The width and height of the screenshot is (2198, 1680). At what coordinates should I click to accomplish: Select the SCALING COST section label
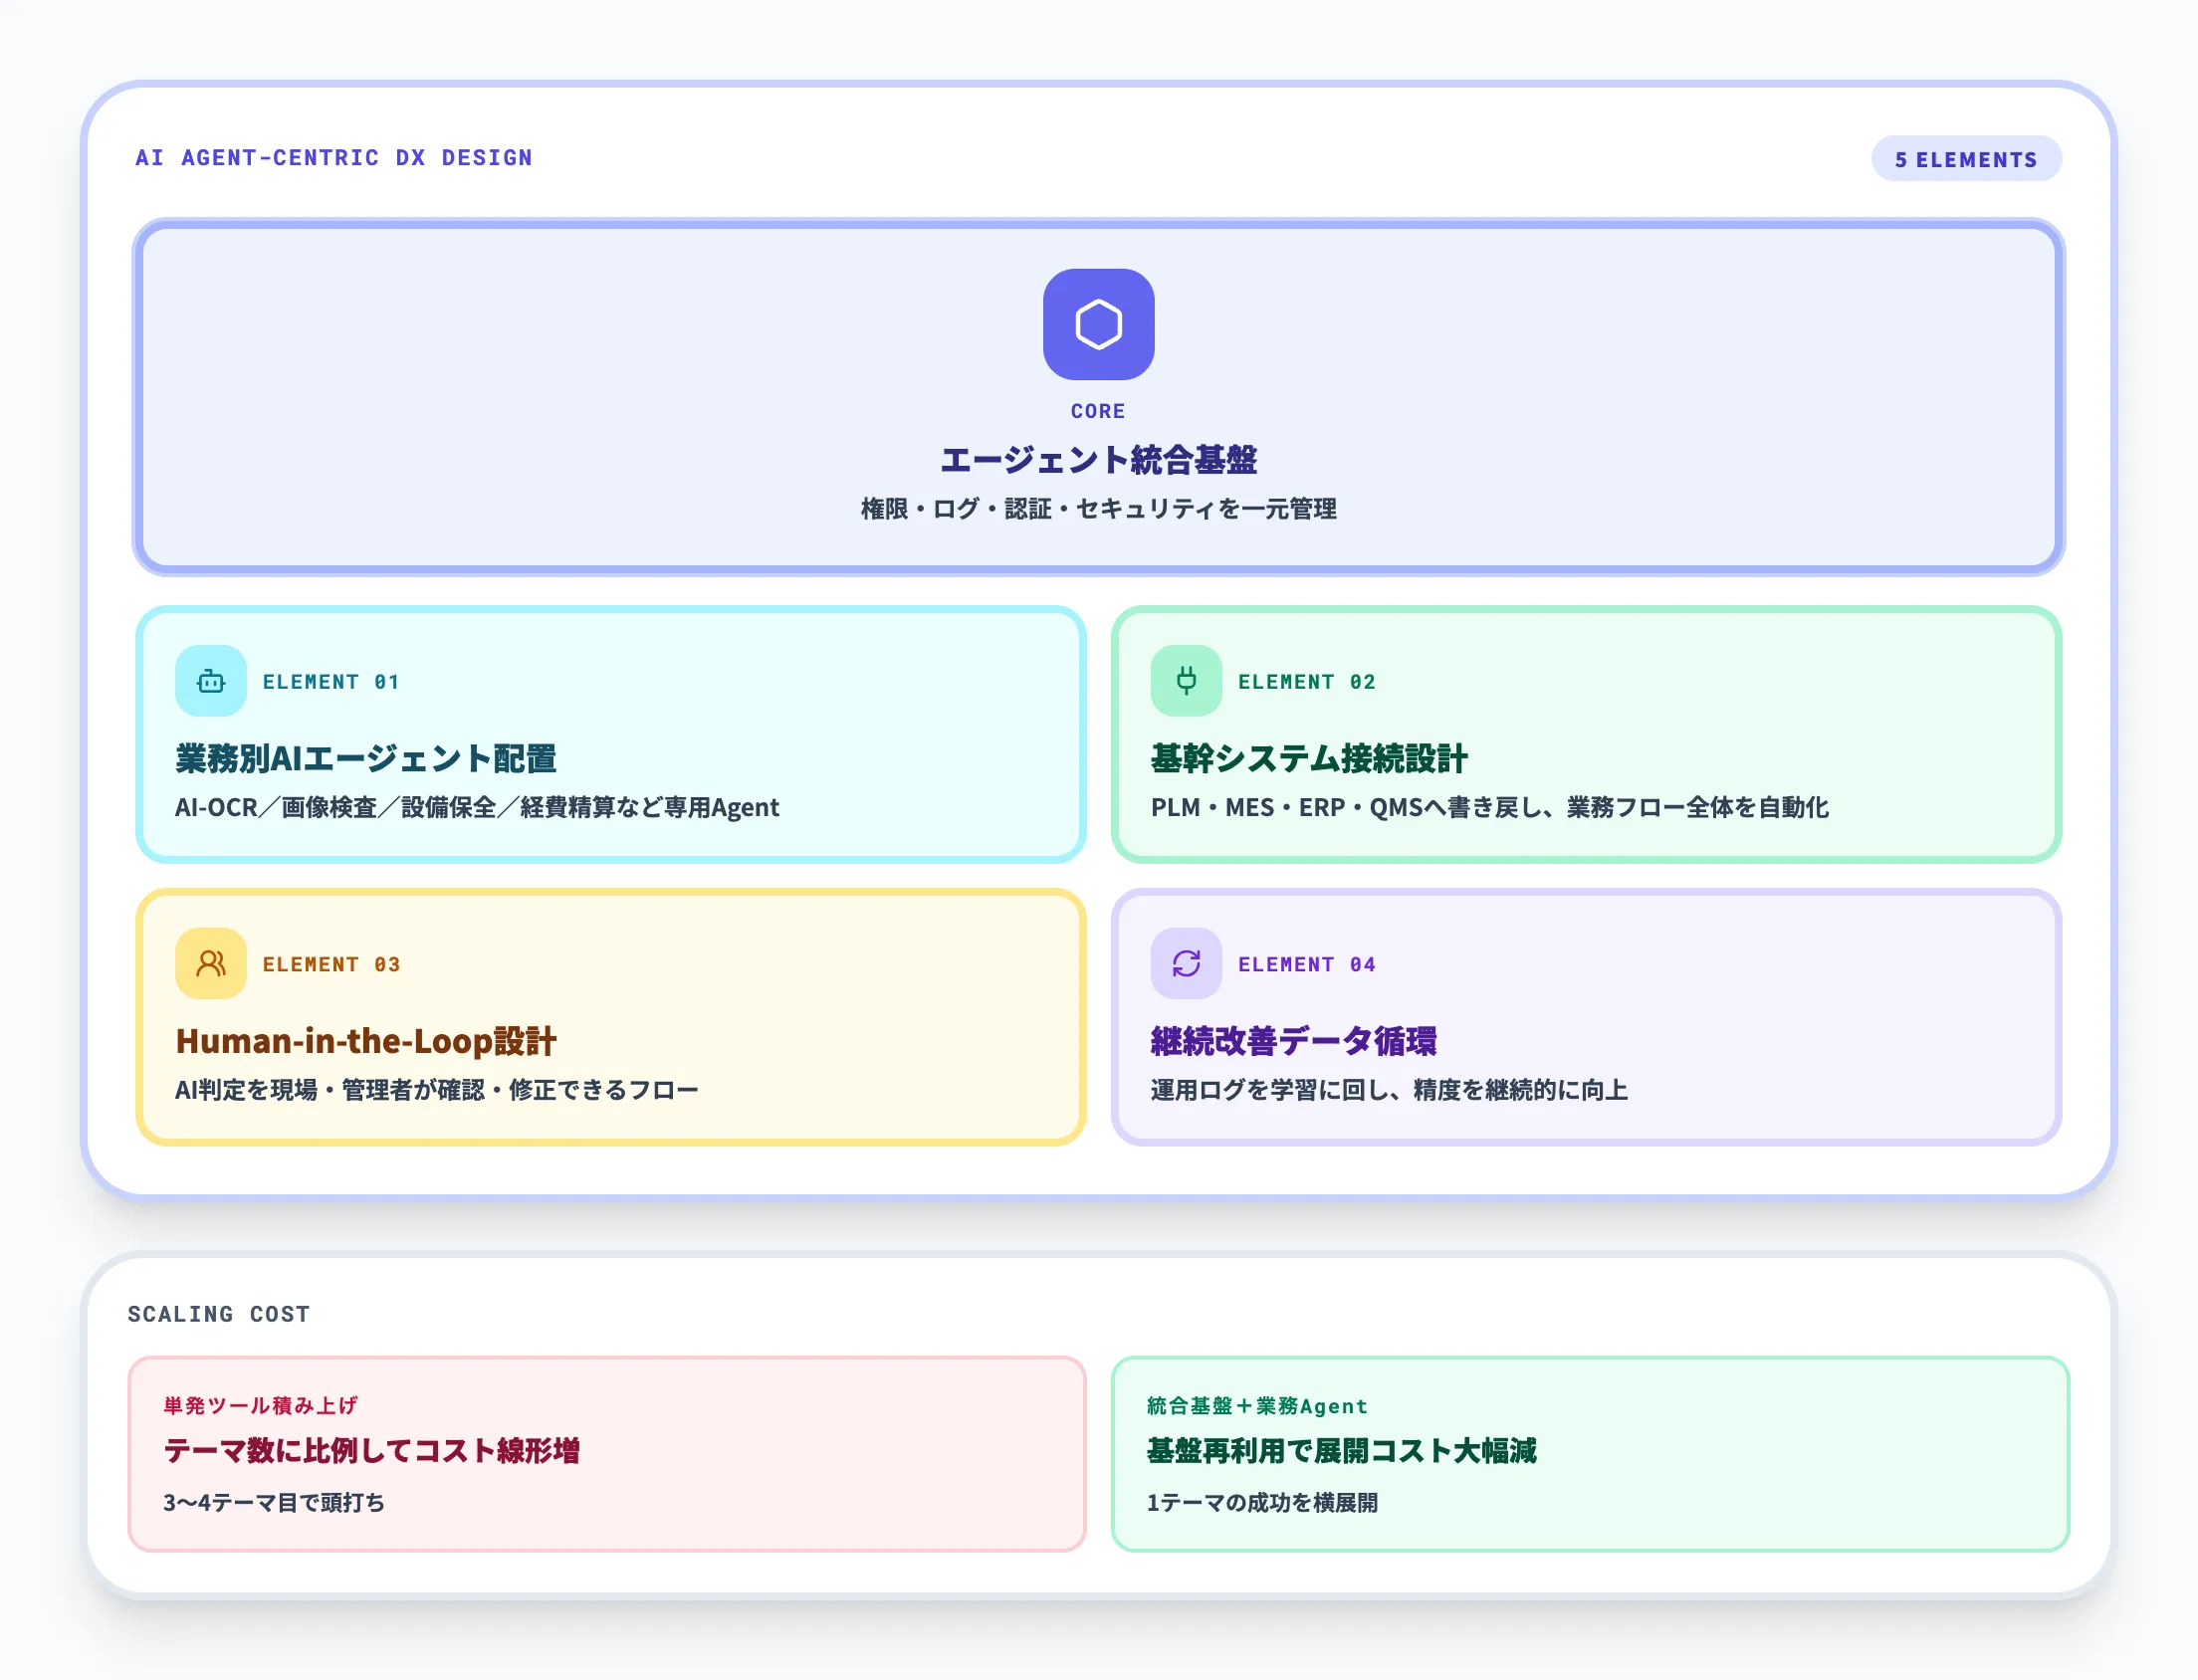click(218, 1314)
